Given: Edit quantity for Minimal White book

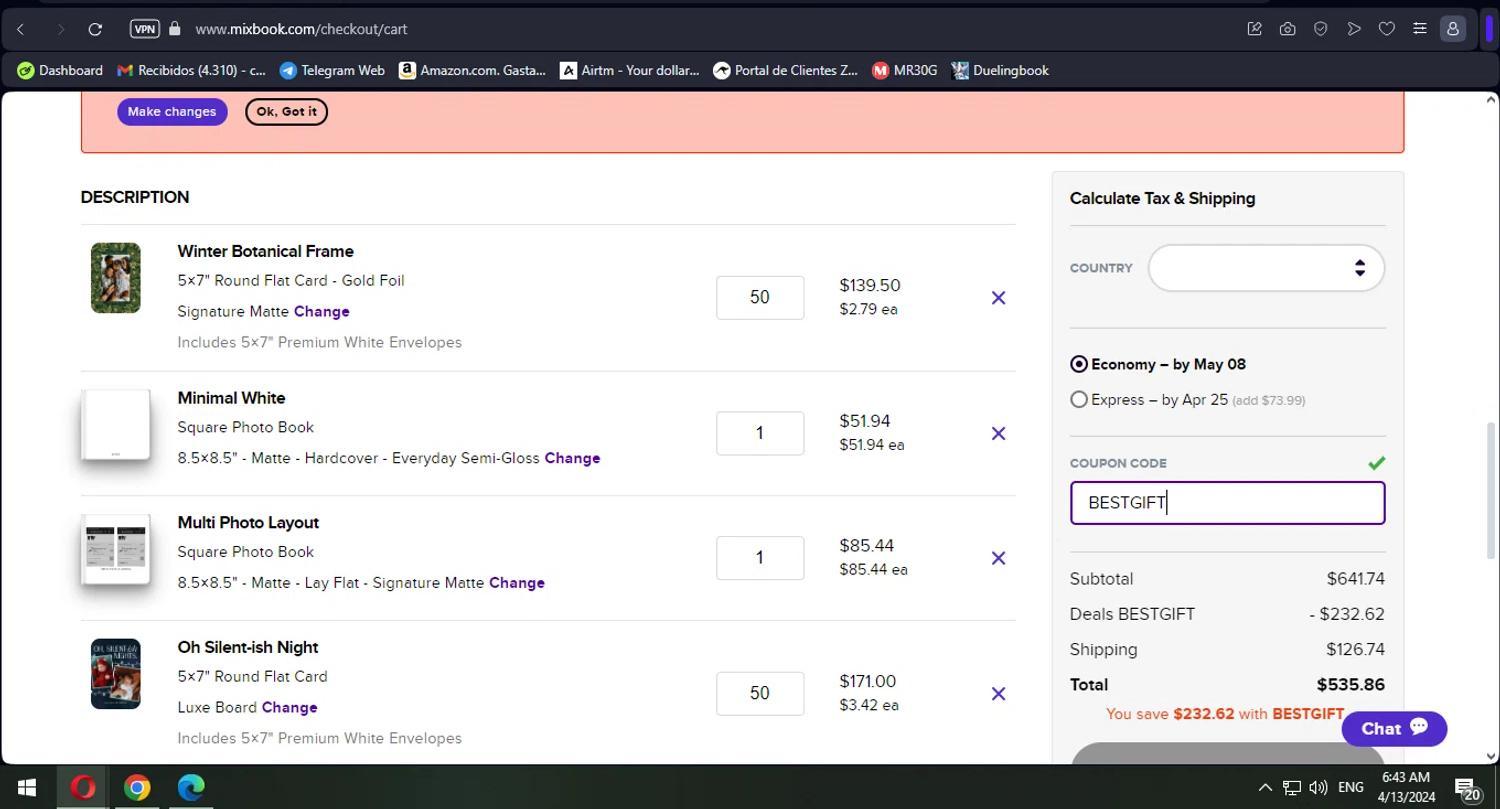Looking at the screenshot, I should [x=760, y=434].
